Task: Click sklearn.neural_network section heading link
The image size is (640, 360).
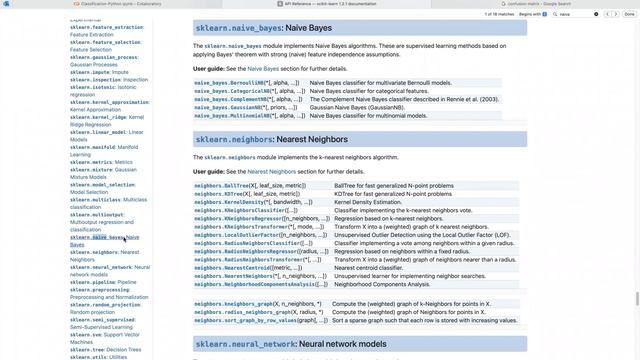Action: [245, 344]
